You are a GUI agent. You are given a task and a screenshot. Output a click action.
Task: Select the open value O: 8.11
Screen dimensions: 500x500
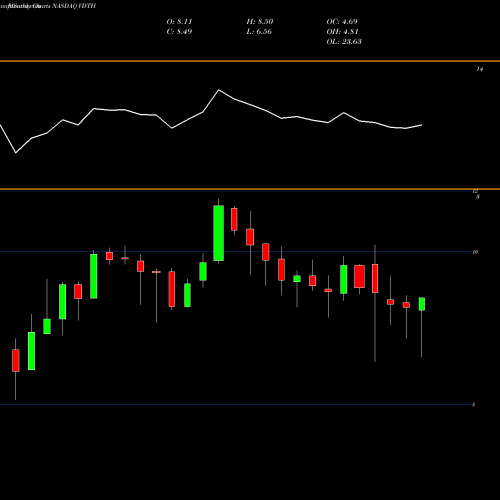point(179,22)
